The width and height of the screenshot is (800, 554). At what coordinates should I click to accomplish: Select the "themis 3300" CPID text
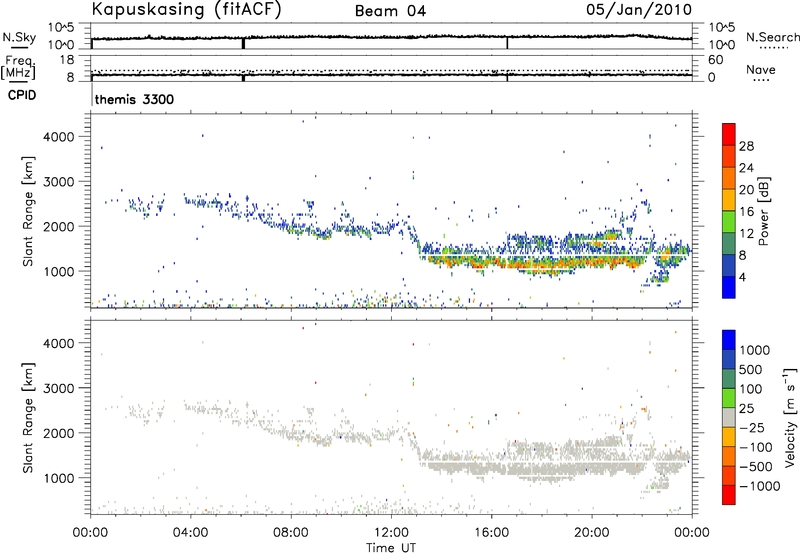134,99
